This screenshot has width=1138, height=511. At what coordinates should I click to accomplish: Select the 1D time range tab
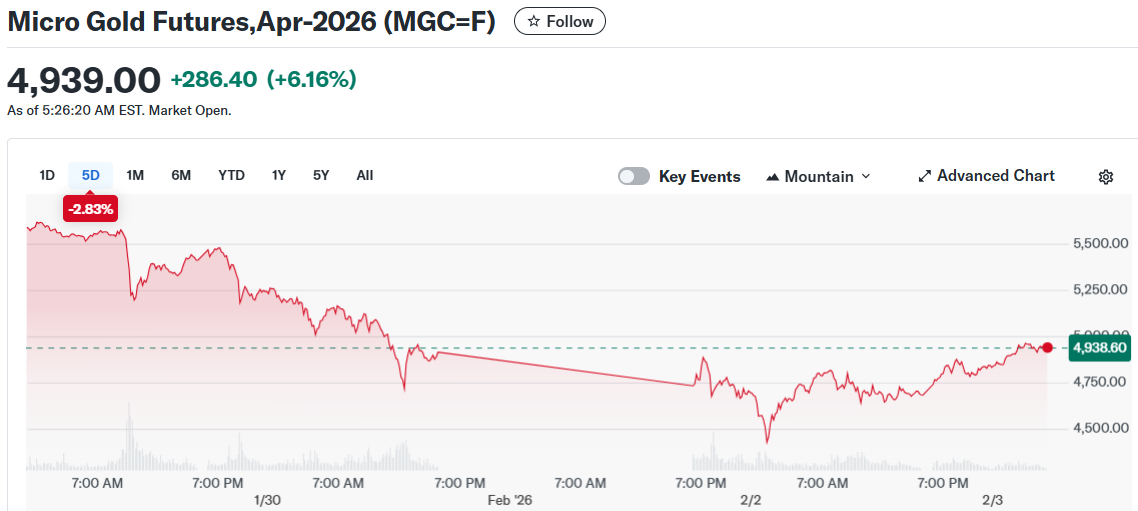click(47, 175)
